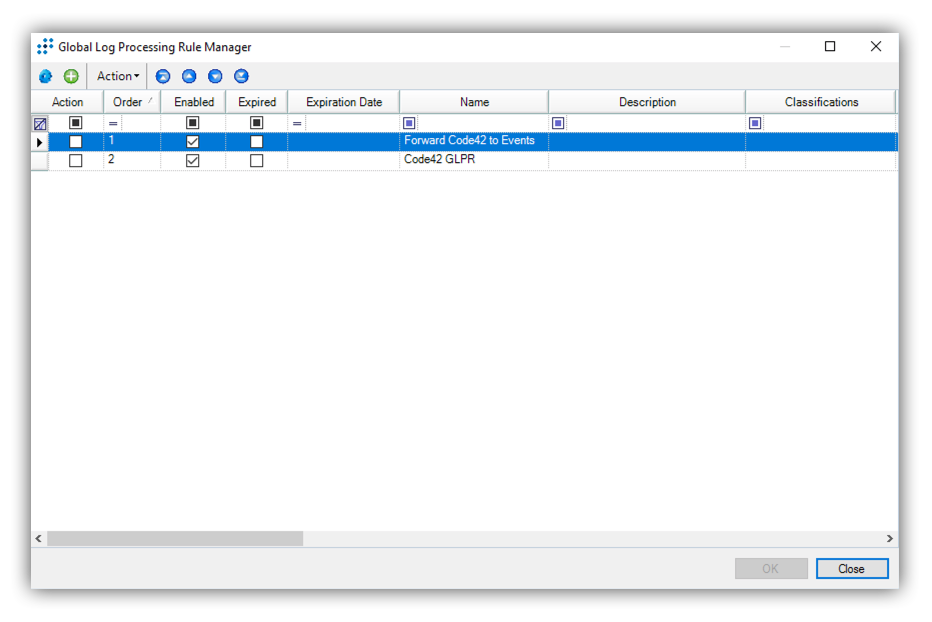Image resolution: width=932 pixels, height=622 pixels.
Task: Select the move-to-bottom arrow icon
Action: tap(240, 76)
